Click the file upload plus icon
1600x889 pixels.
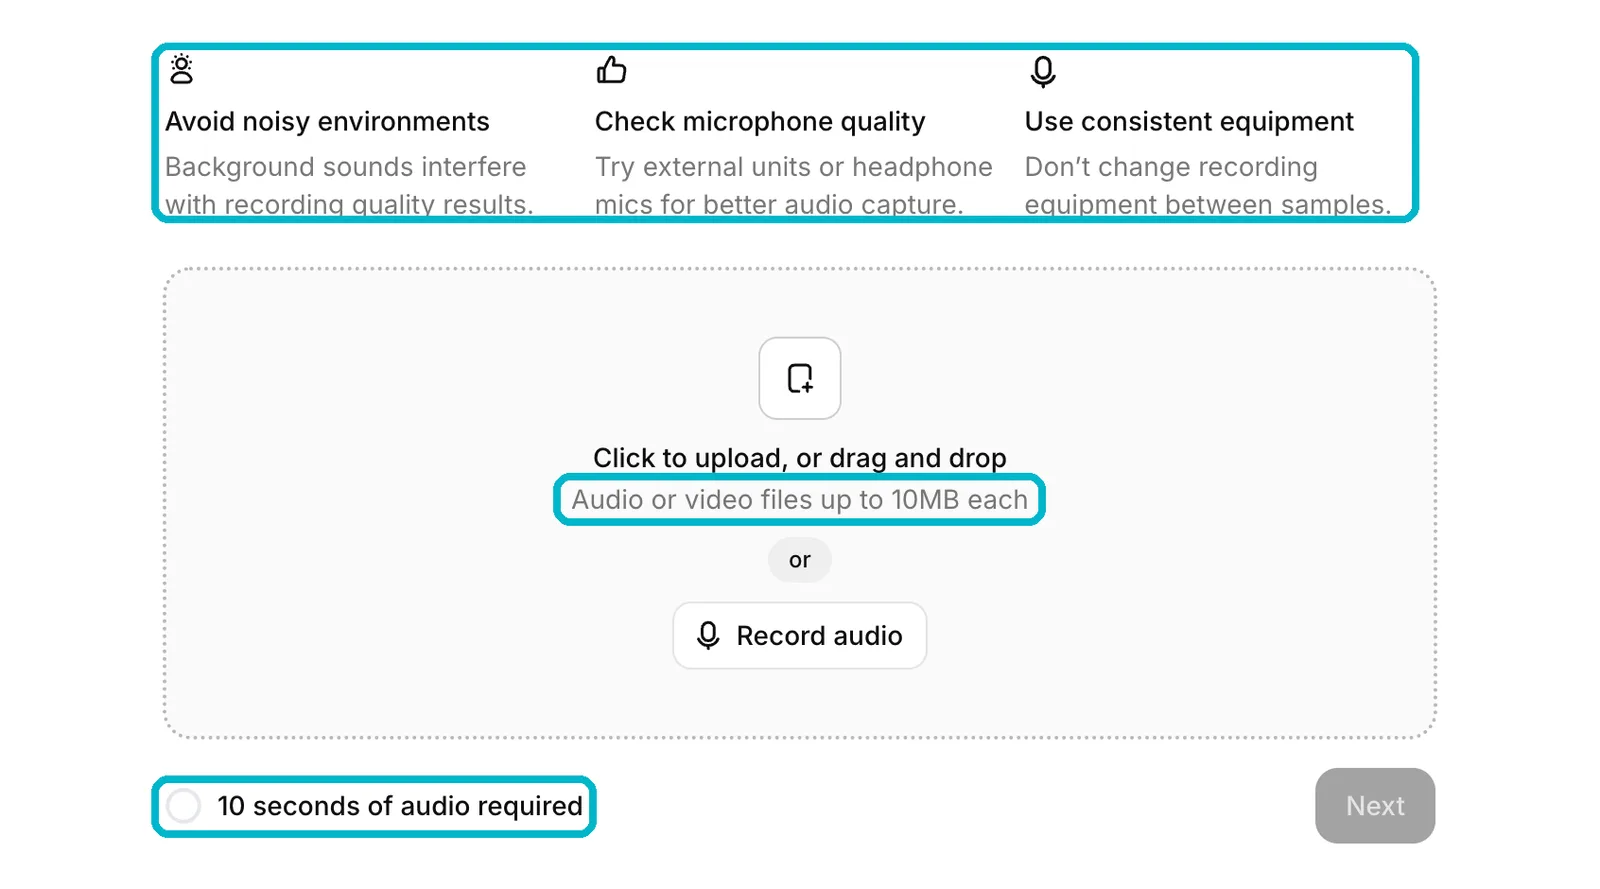800,378
